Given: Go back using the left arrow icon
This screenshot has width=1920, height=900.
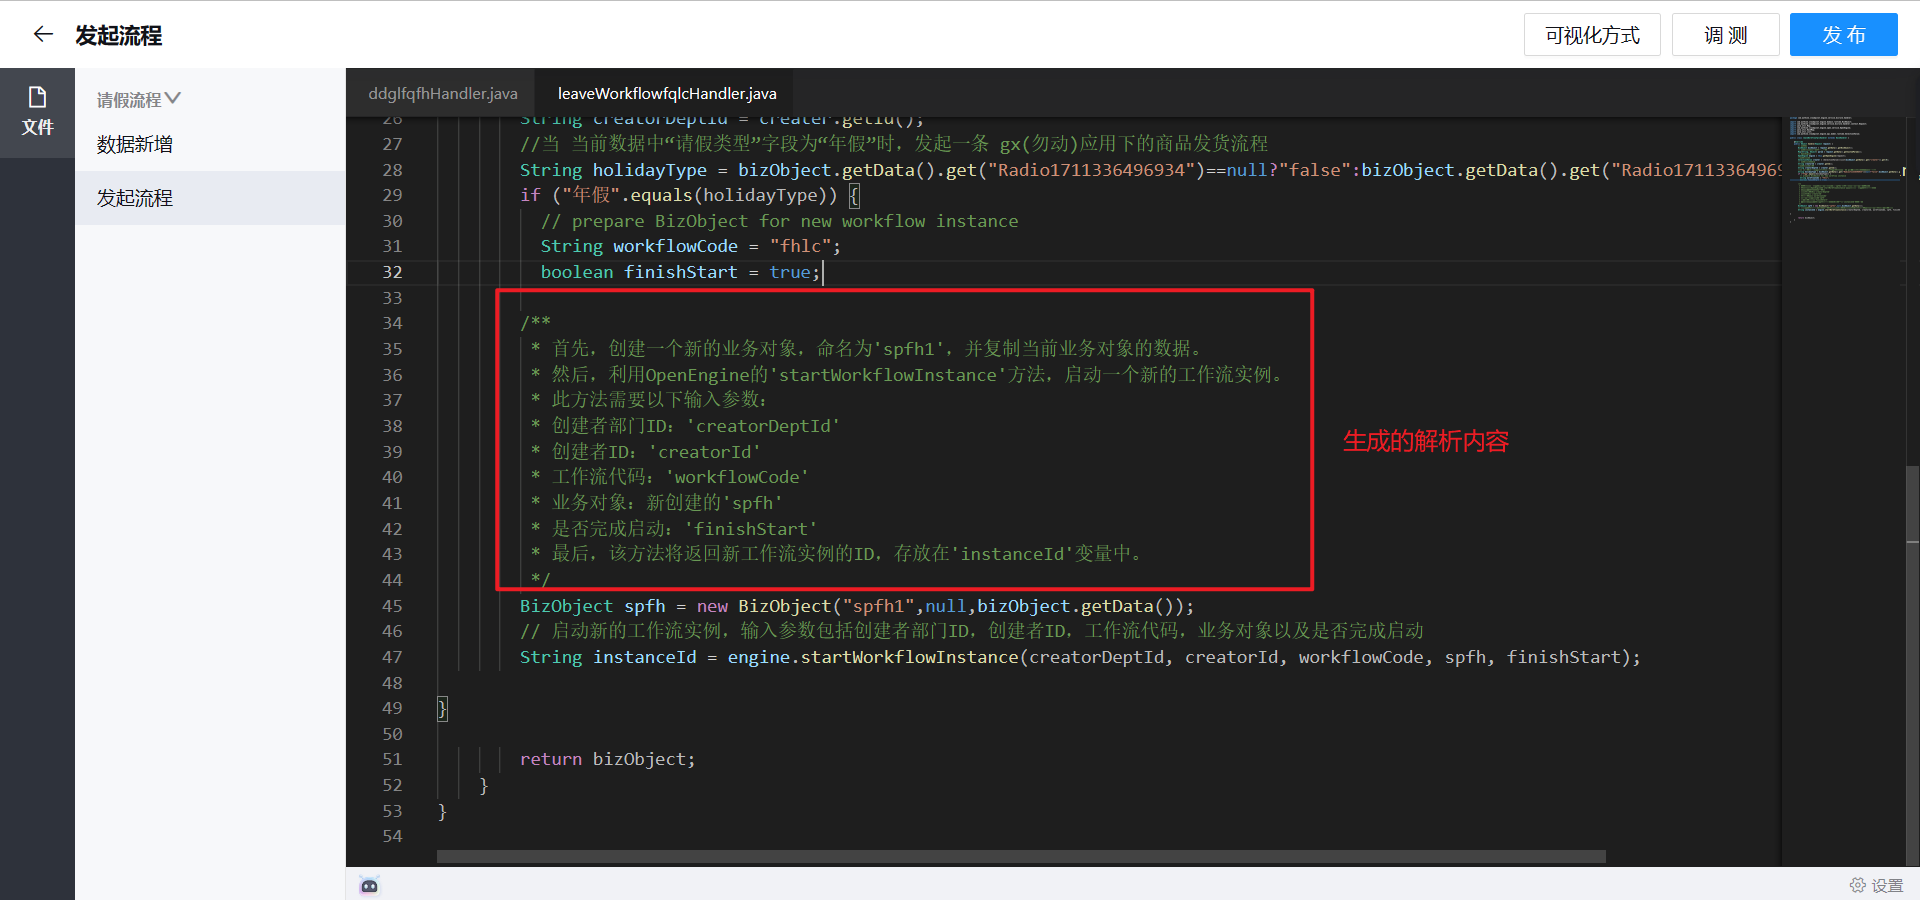Looking at the screenshot, I should [43, 35].
